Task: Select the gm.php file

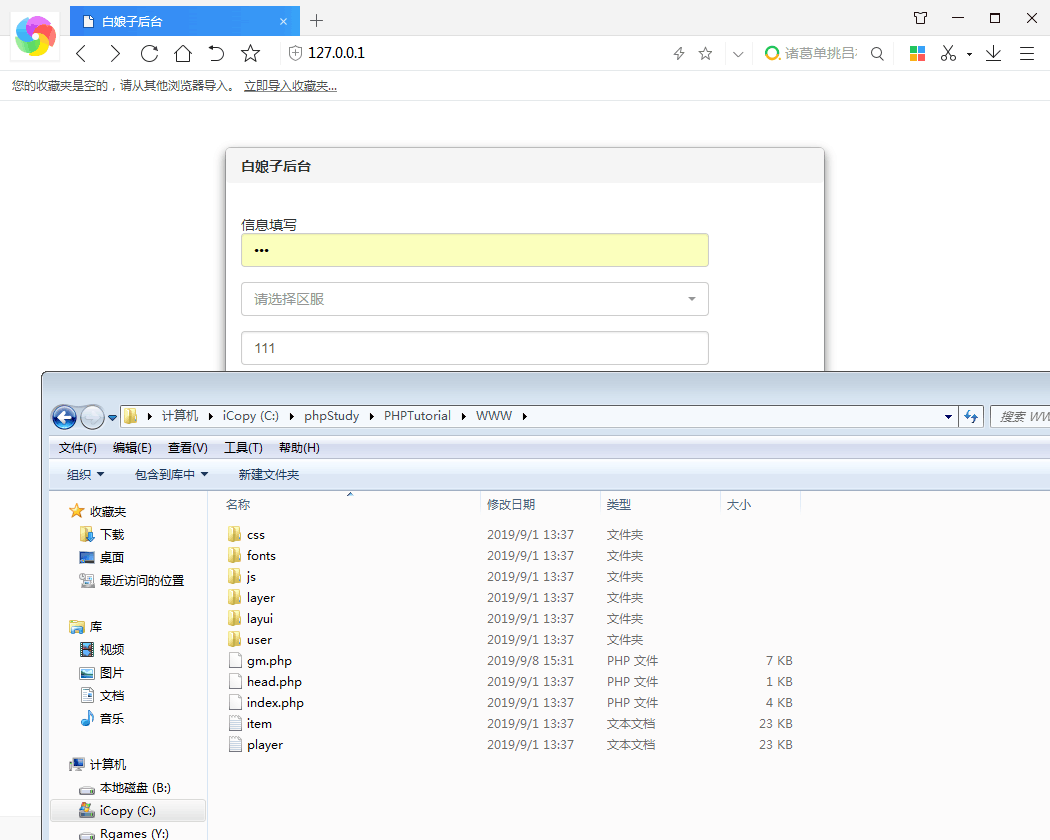Action: [x=269, y=661]
